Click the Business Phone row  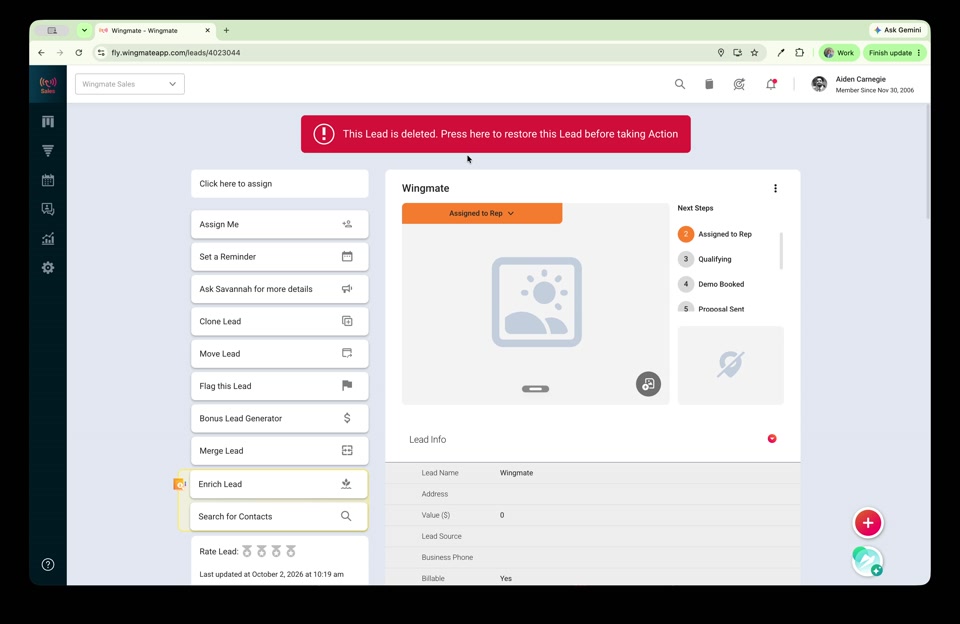click(593, 557)
